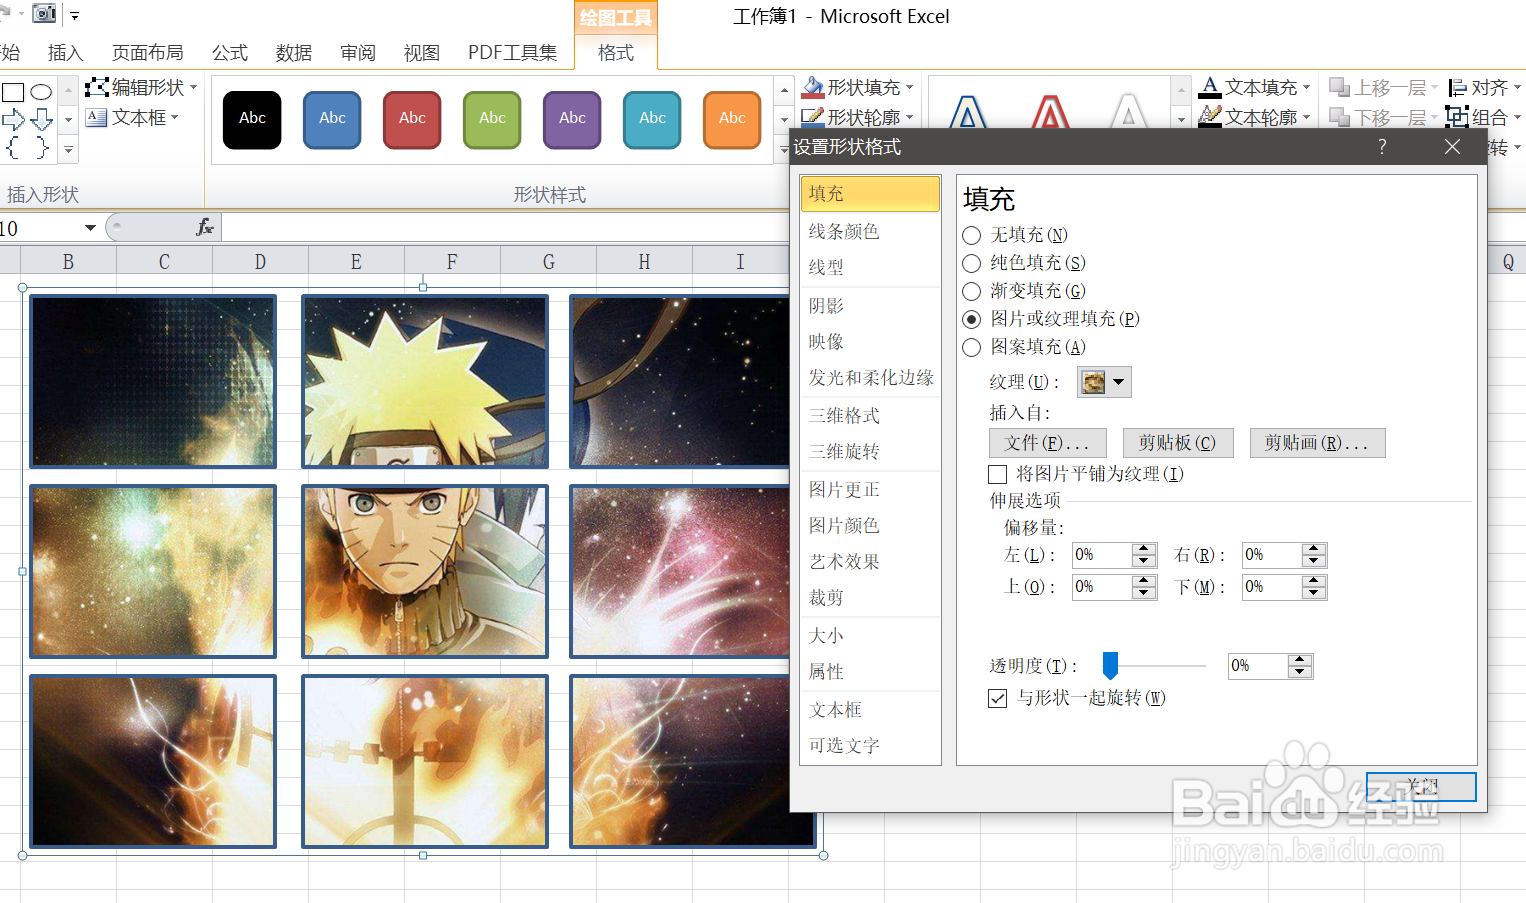Open the 公式 ribbon tab
The image size is (1526, 903).
(x=230, y=53)
